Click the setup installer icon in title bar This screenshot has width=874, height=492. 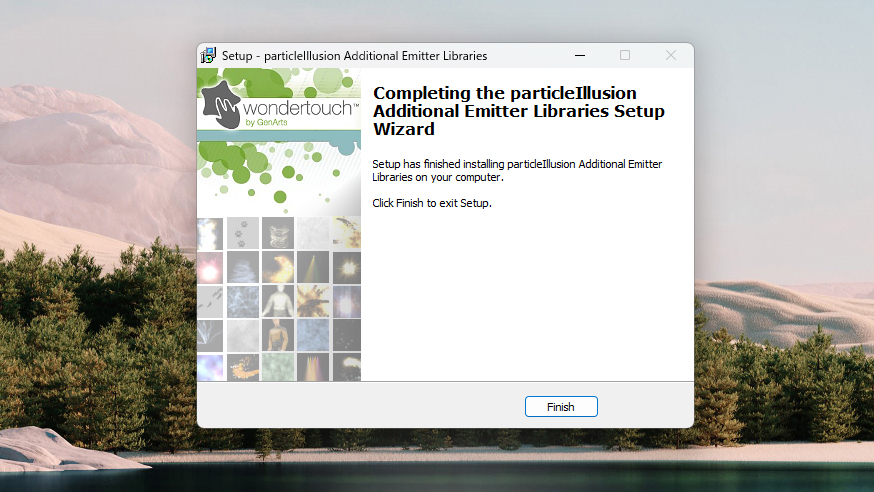coord(208,55)
